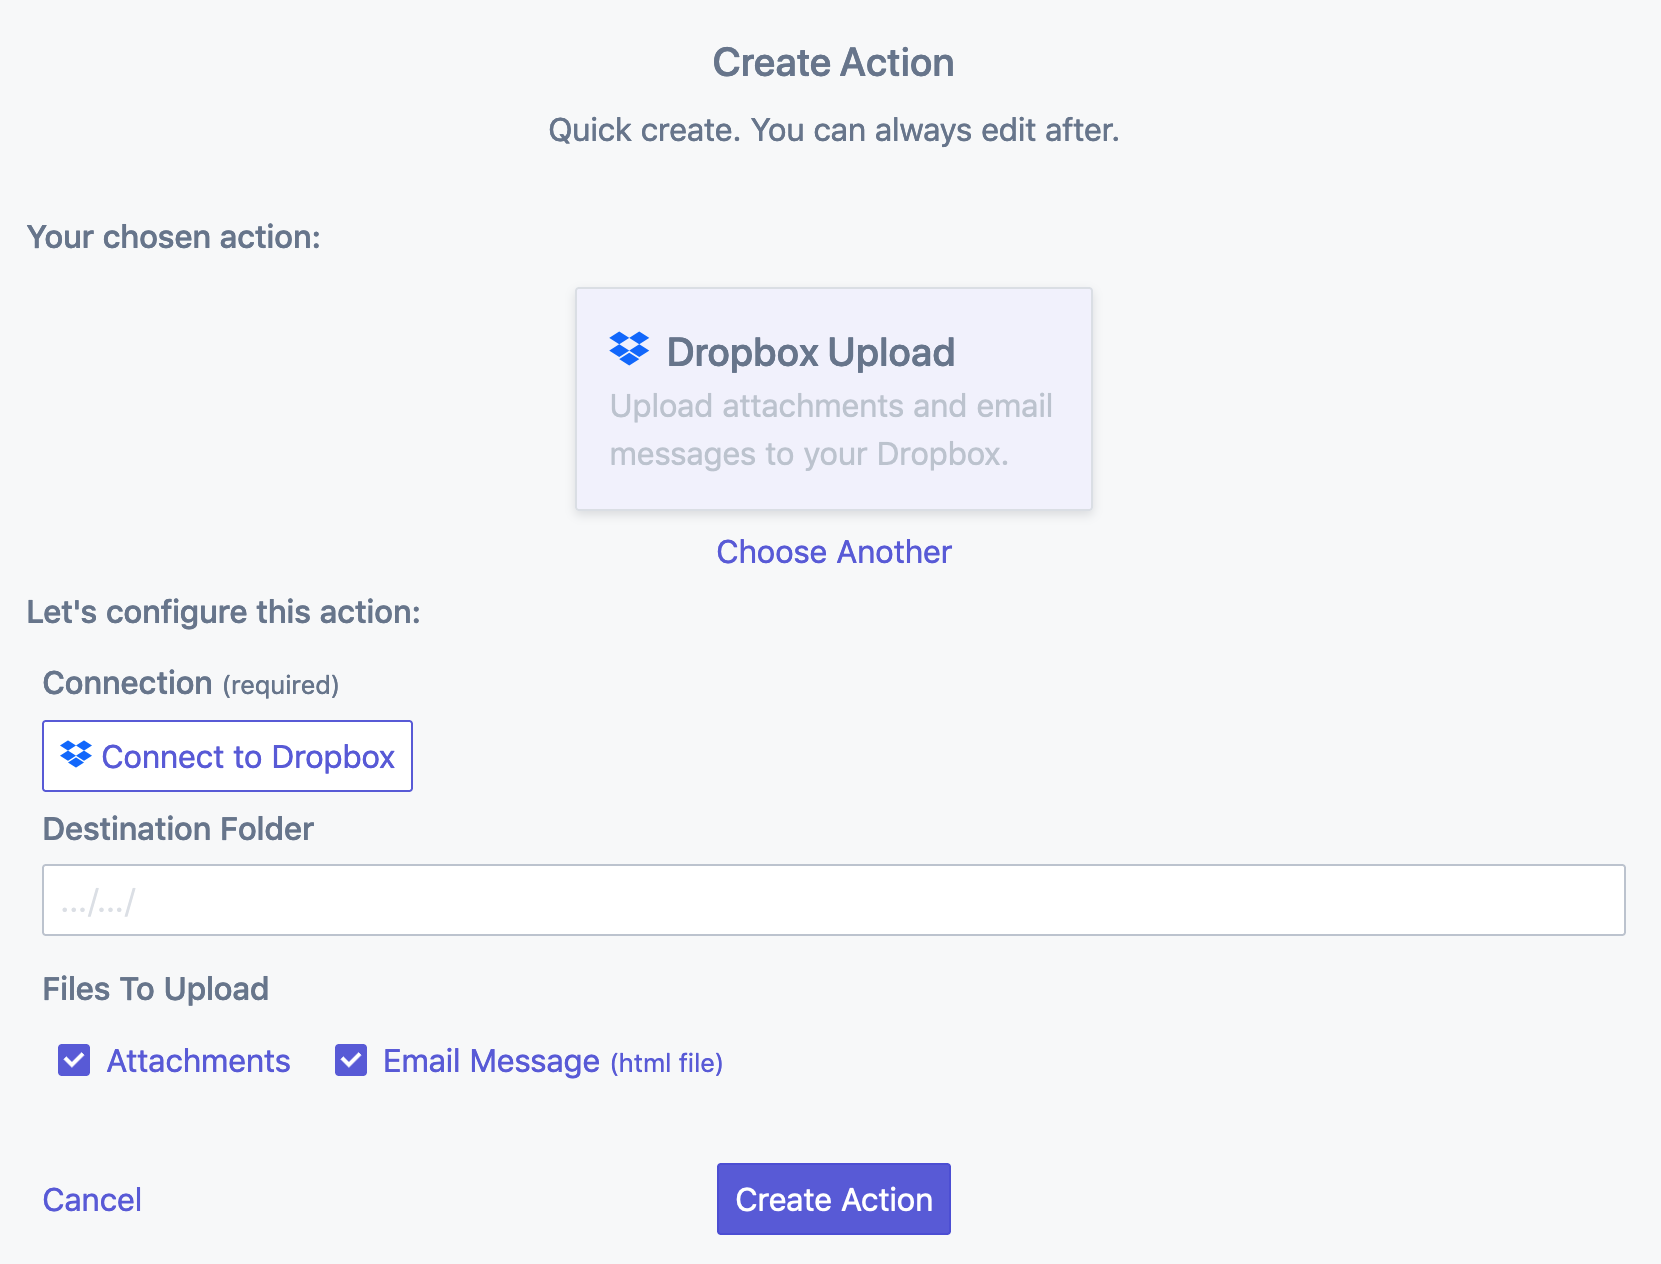The image size is (1661, 1264).
Task: Click the Dropbox icon inside the connect button
Action: pos(76,755)
